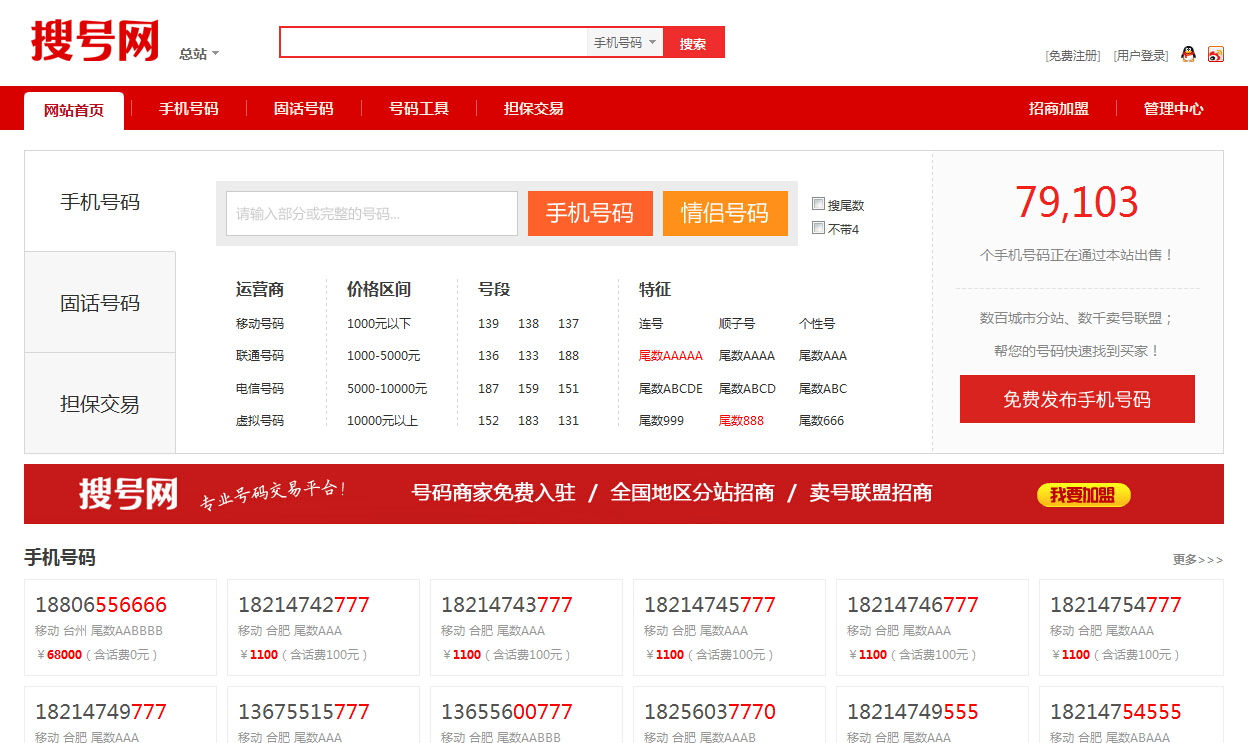Select number segment 131

point(569,421)
